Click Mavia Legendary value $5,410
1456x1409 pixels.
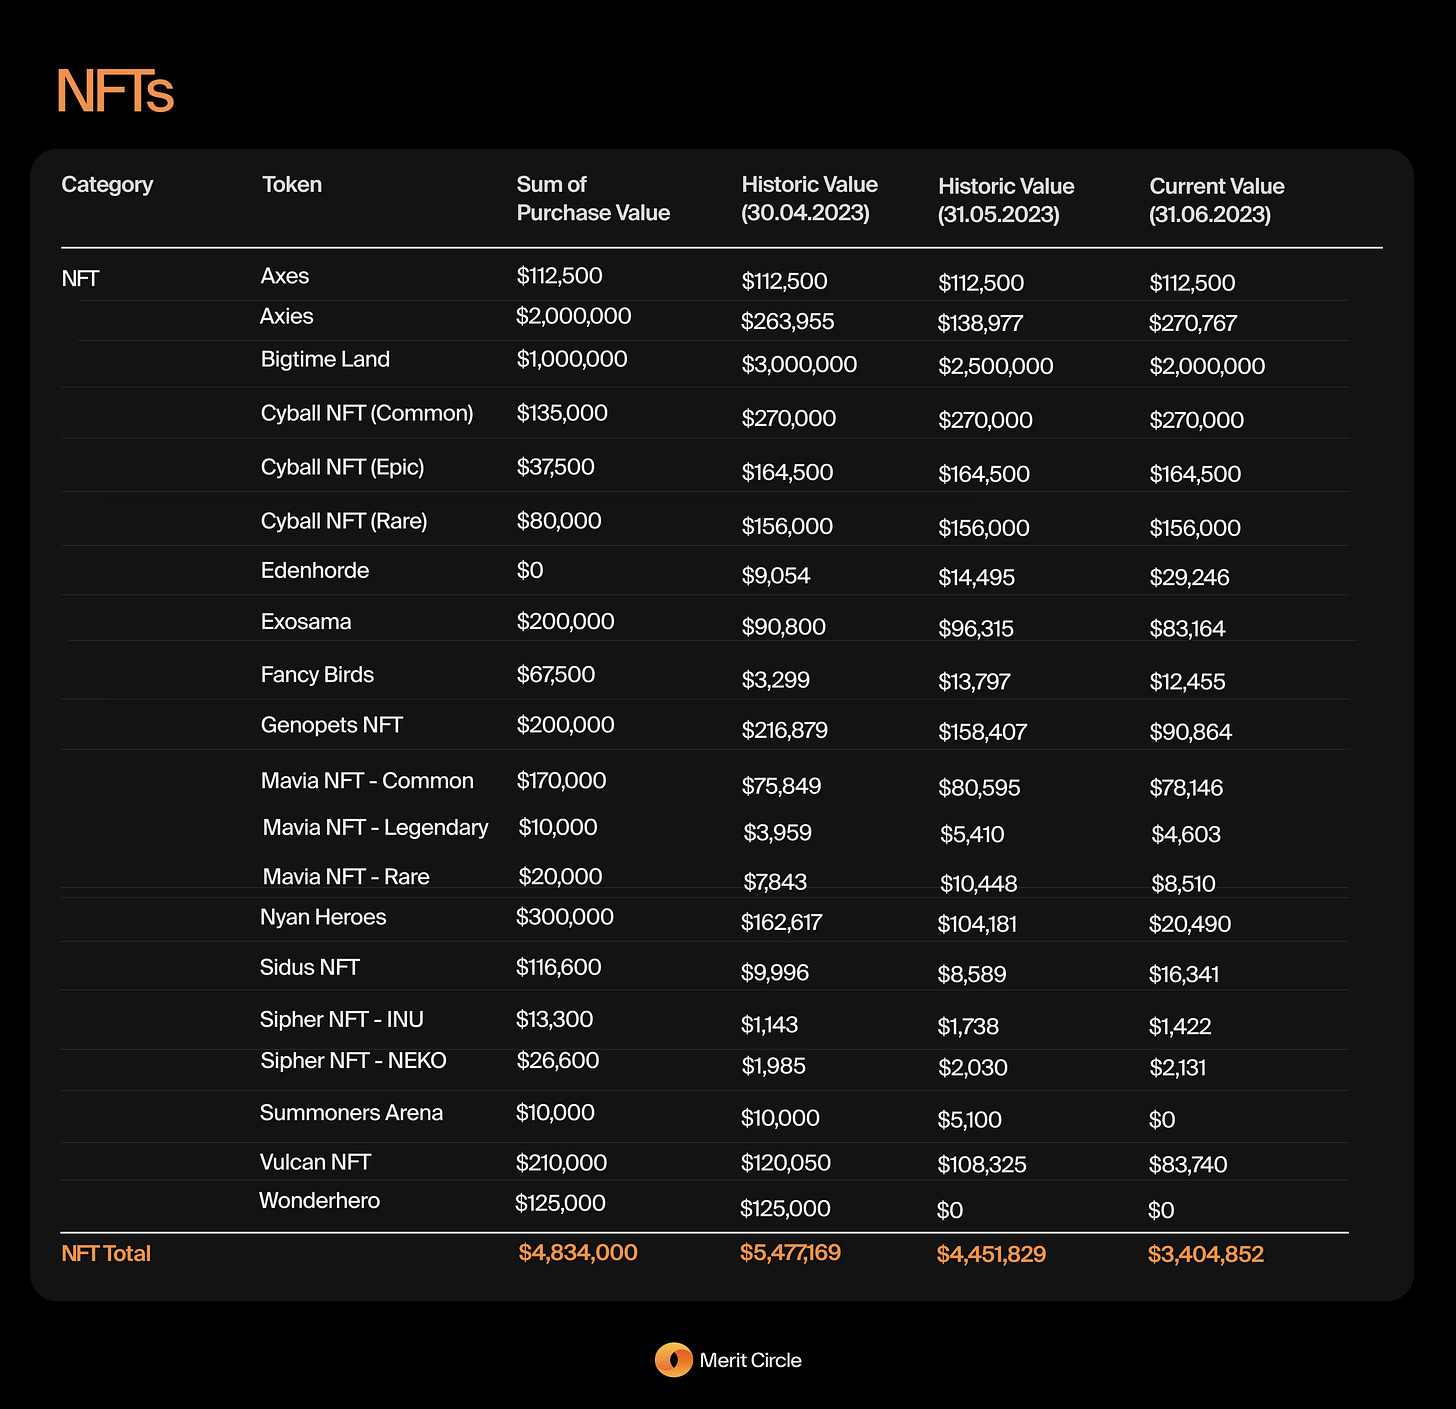[x=972, y=834]
